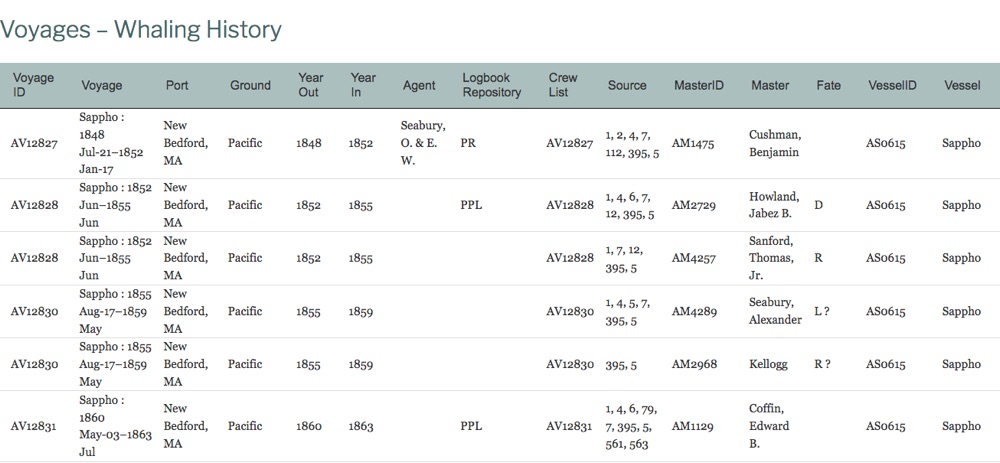The image size is (1000, 463).
Task: Open master ID AM1475
Action: click(692, 143)
